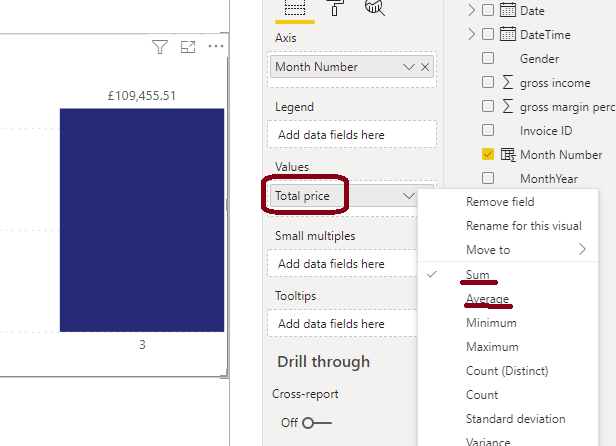Open the Month Number axis dropdown arrow

(x=409, y=67)
